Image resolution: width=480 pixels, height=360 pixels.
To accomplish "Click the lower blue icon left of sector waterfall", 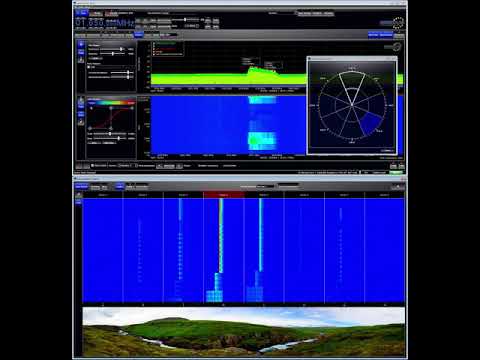I will click(x=79, y=202).
